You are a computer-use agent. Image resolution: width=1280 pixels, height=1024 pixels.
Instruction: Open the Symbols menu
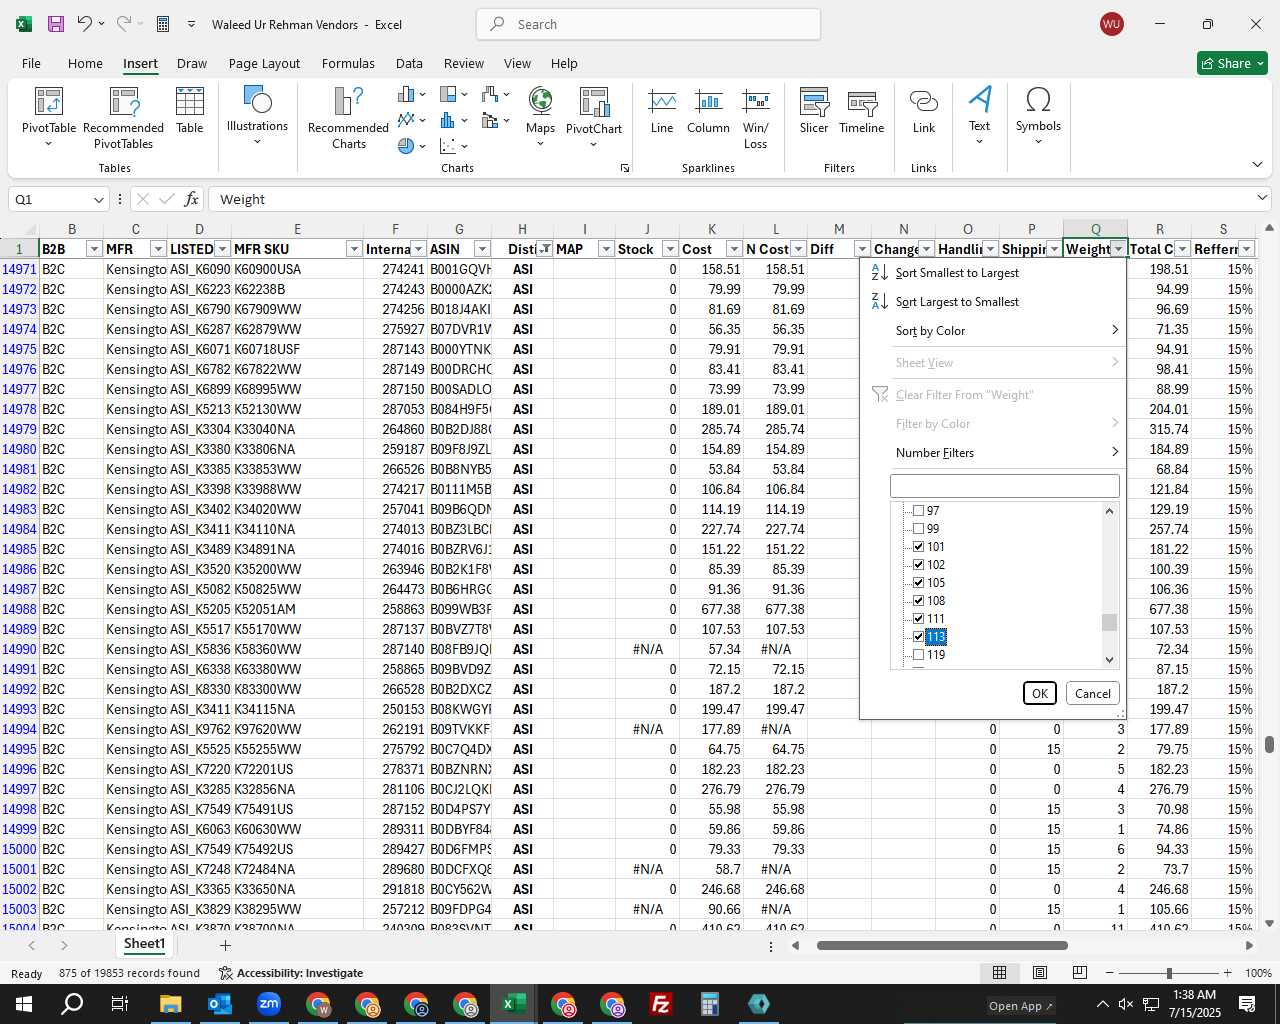pyautogui.click(x=1038, y=115)
